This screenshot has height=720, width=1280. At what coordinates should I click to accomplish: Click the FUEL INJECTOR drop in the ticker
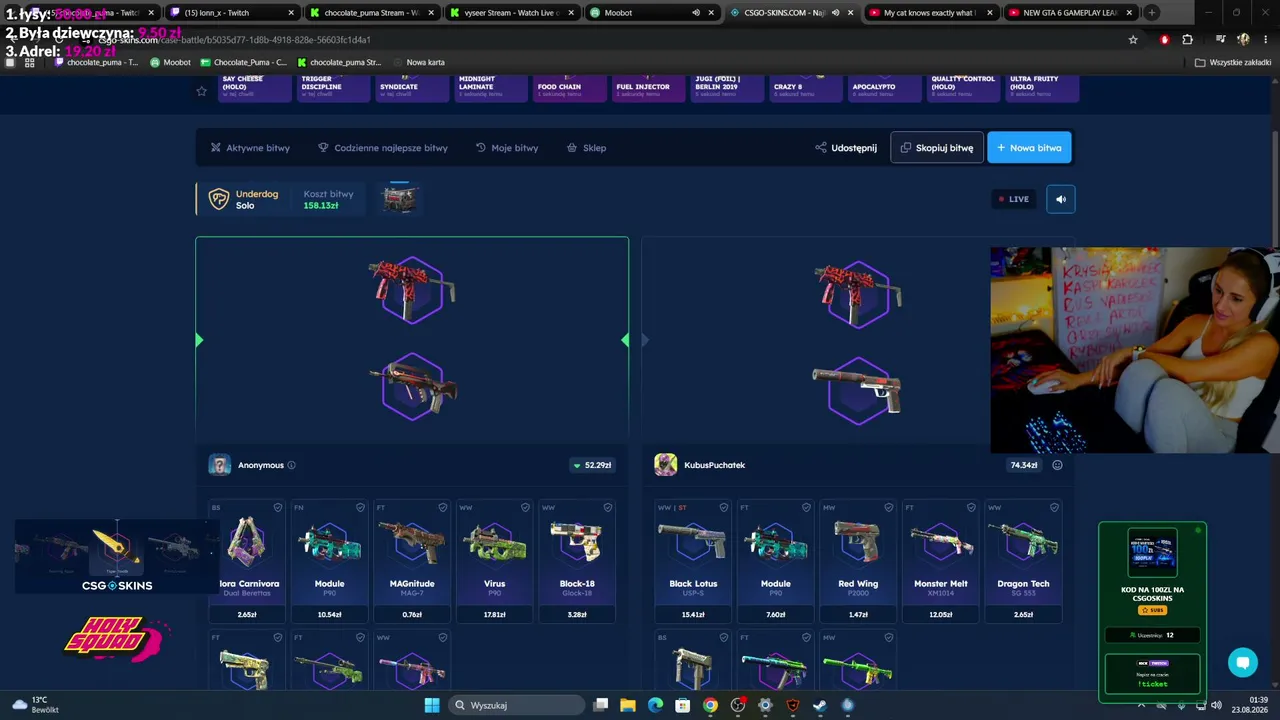click(648, 87)
